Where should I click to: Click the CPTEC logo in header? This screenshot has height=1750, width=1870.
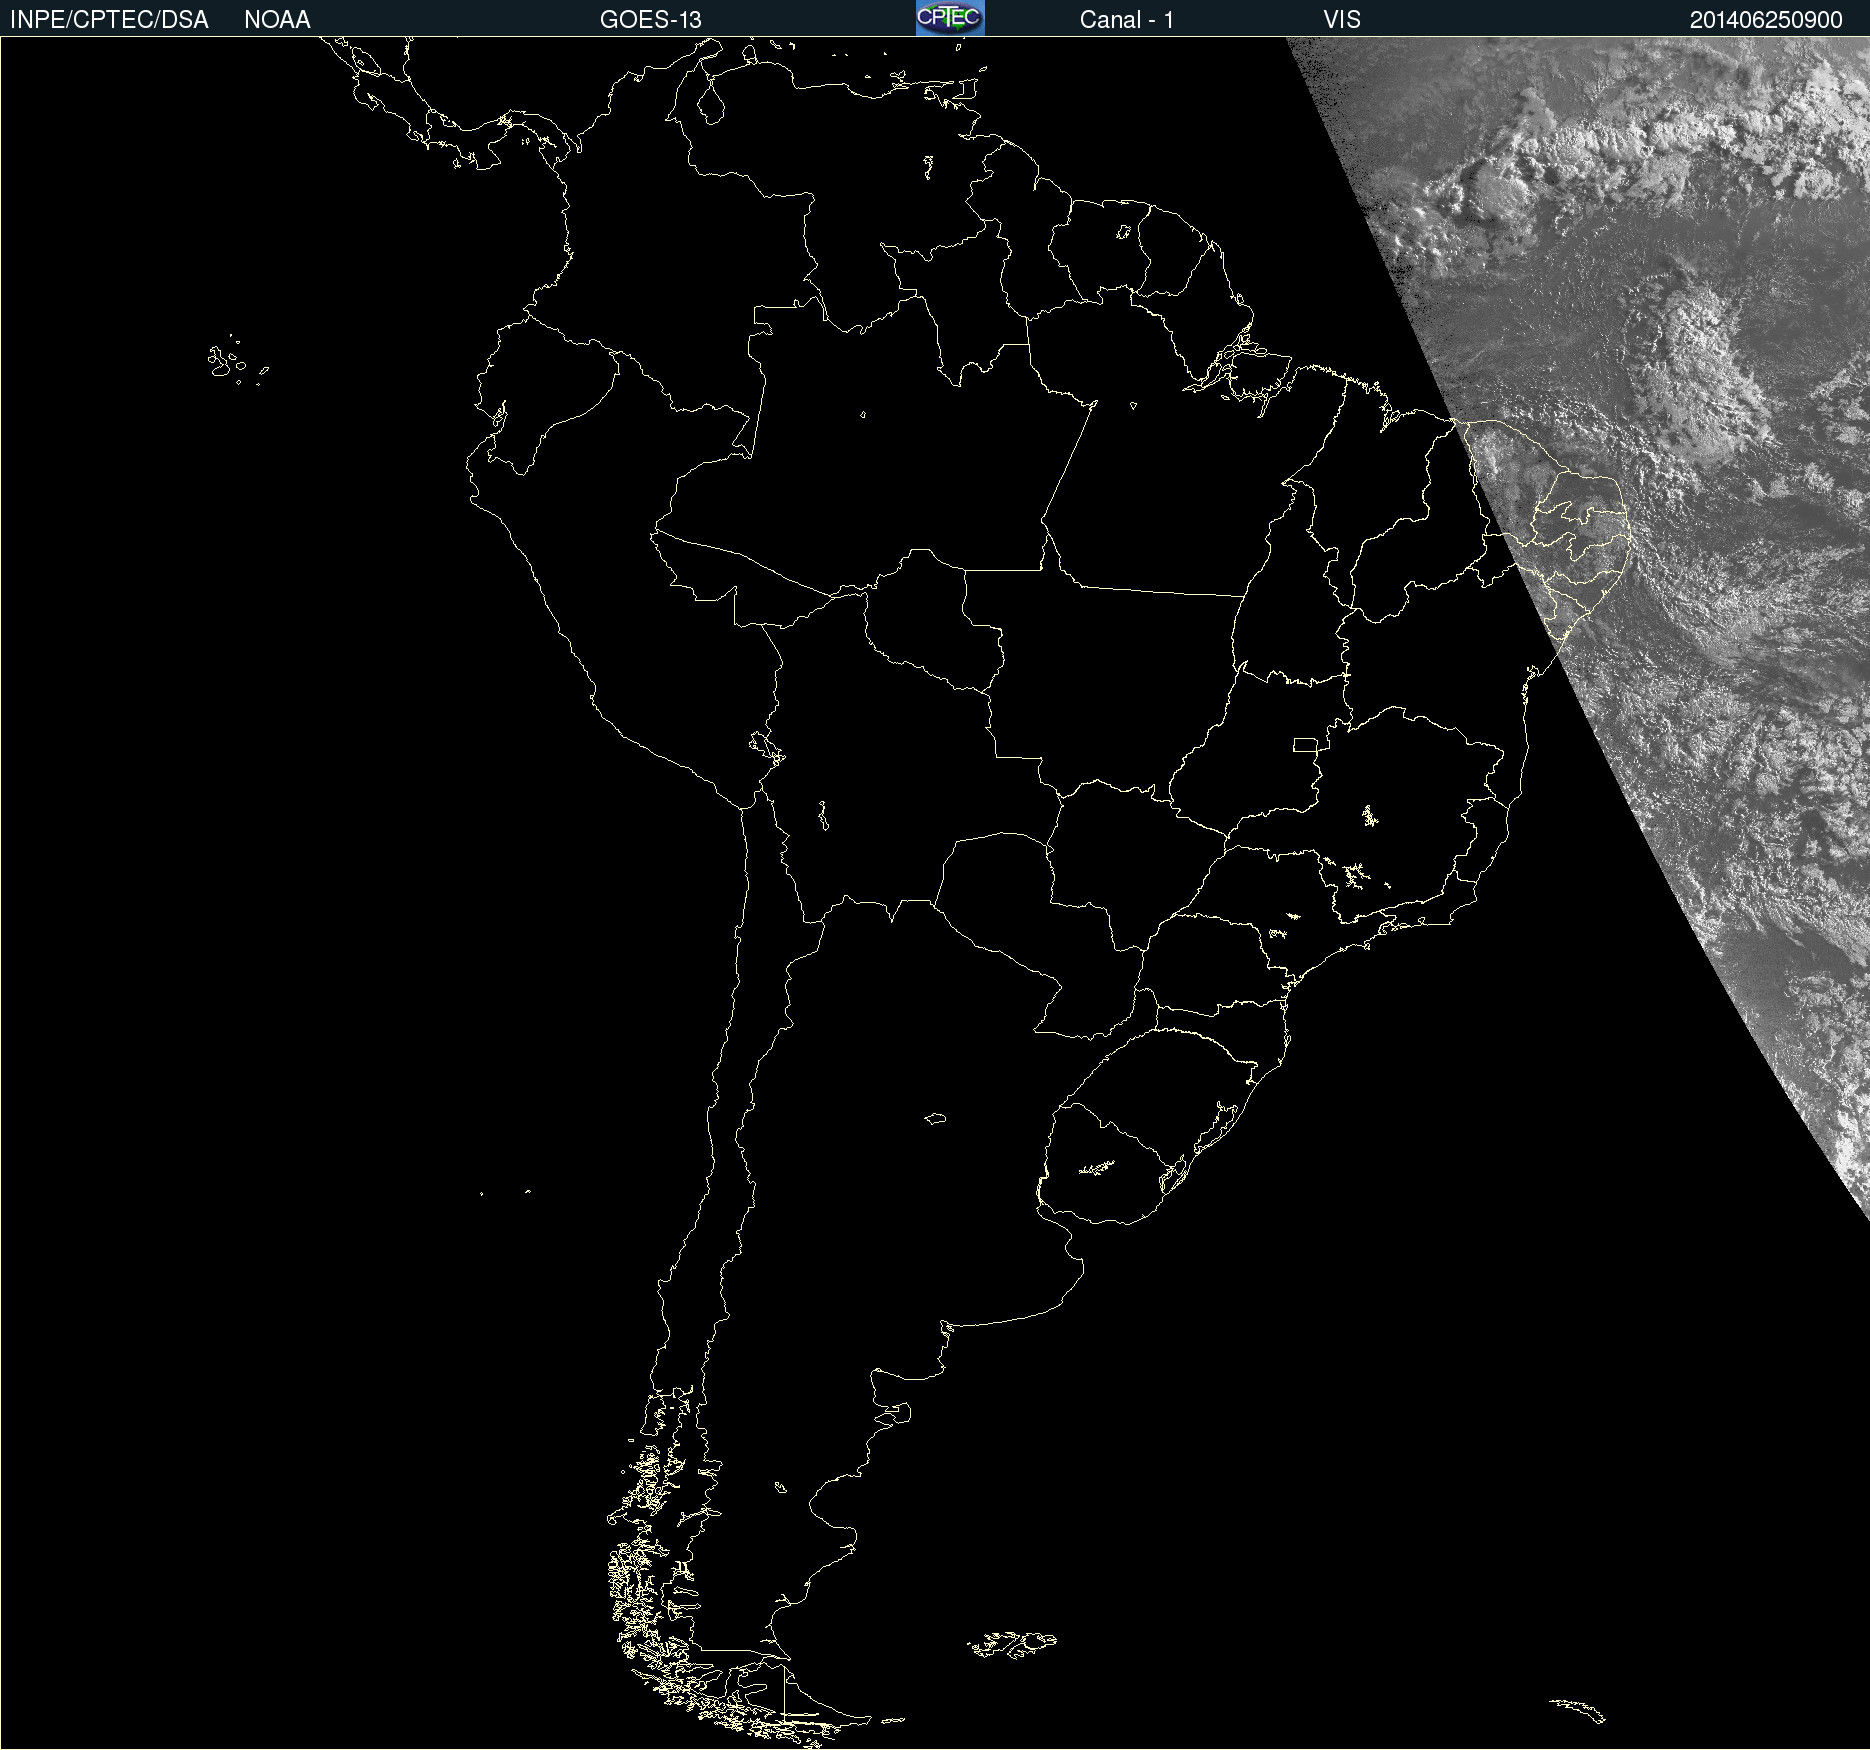tap(949, 18)
